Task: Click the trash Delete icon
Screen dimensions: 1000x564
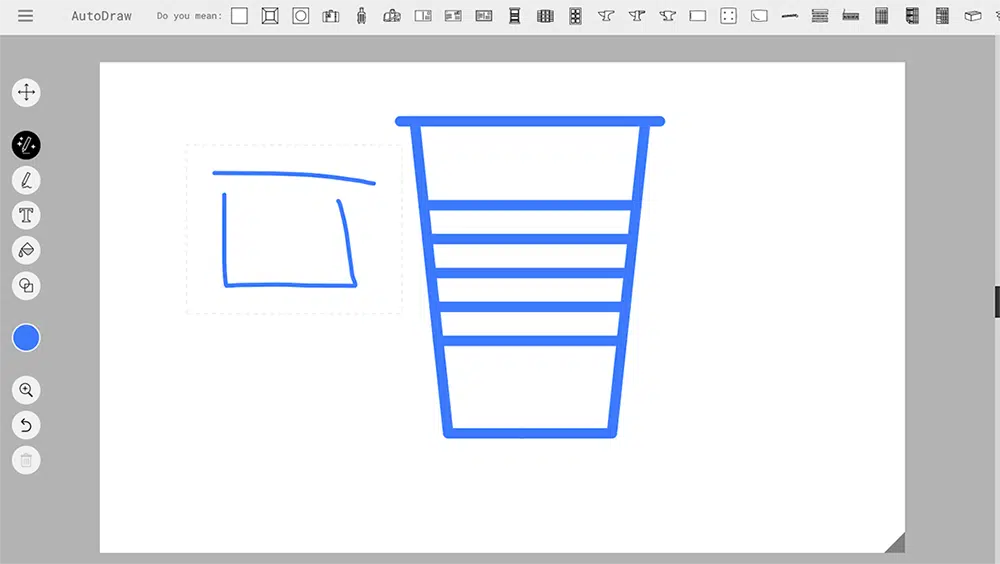Action: (26, 460)
